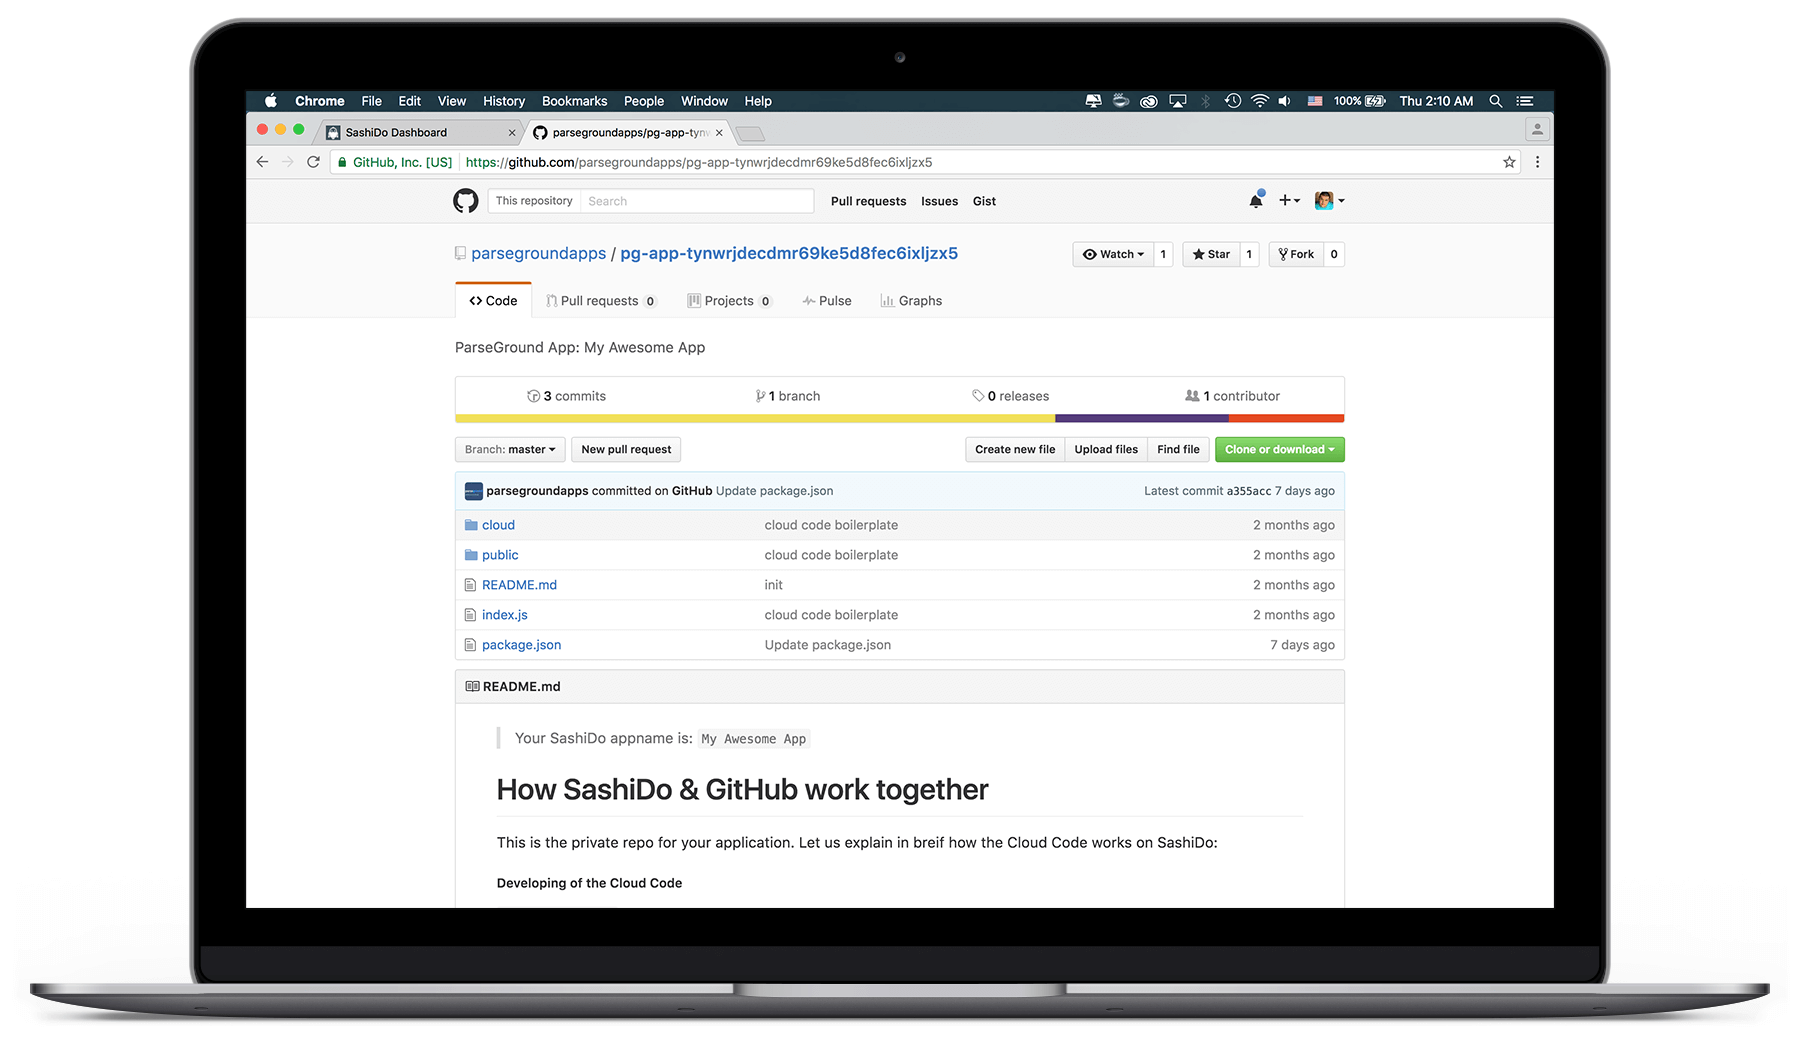Close the parsegroundapps GitHub tab
This screenshot has width=1800, height=1040.
(719, 132)
